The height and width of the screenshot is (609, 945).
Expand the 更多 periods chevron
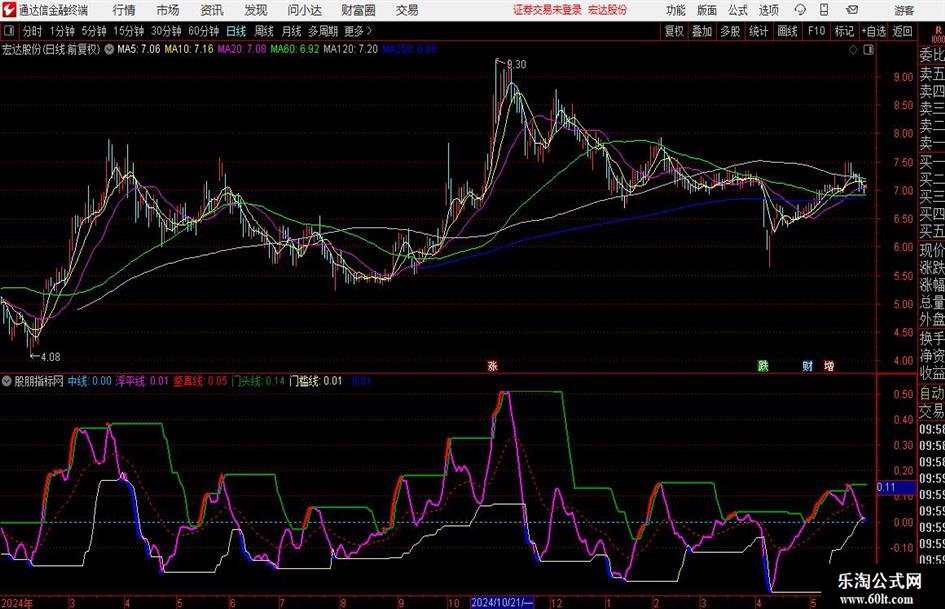tap(359, 31)
